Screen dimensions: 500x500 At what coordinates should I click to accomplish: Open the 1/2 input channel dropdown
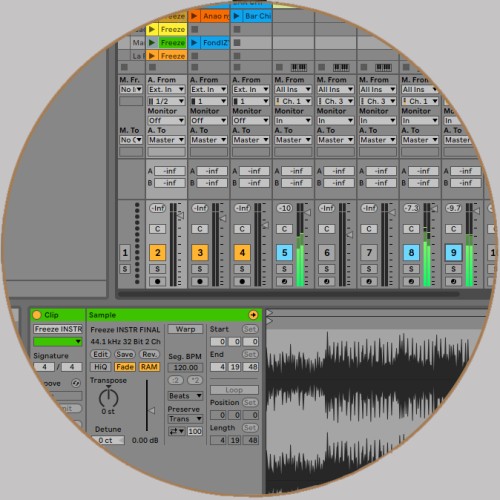pyautogui.click(x=166, y=101)
